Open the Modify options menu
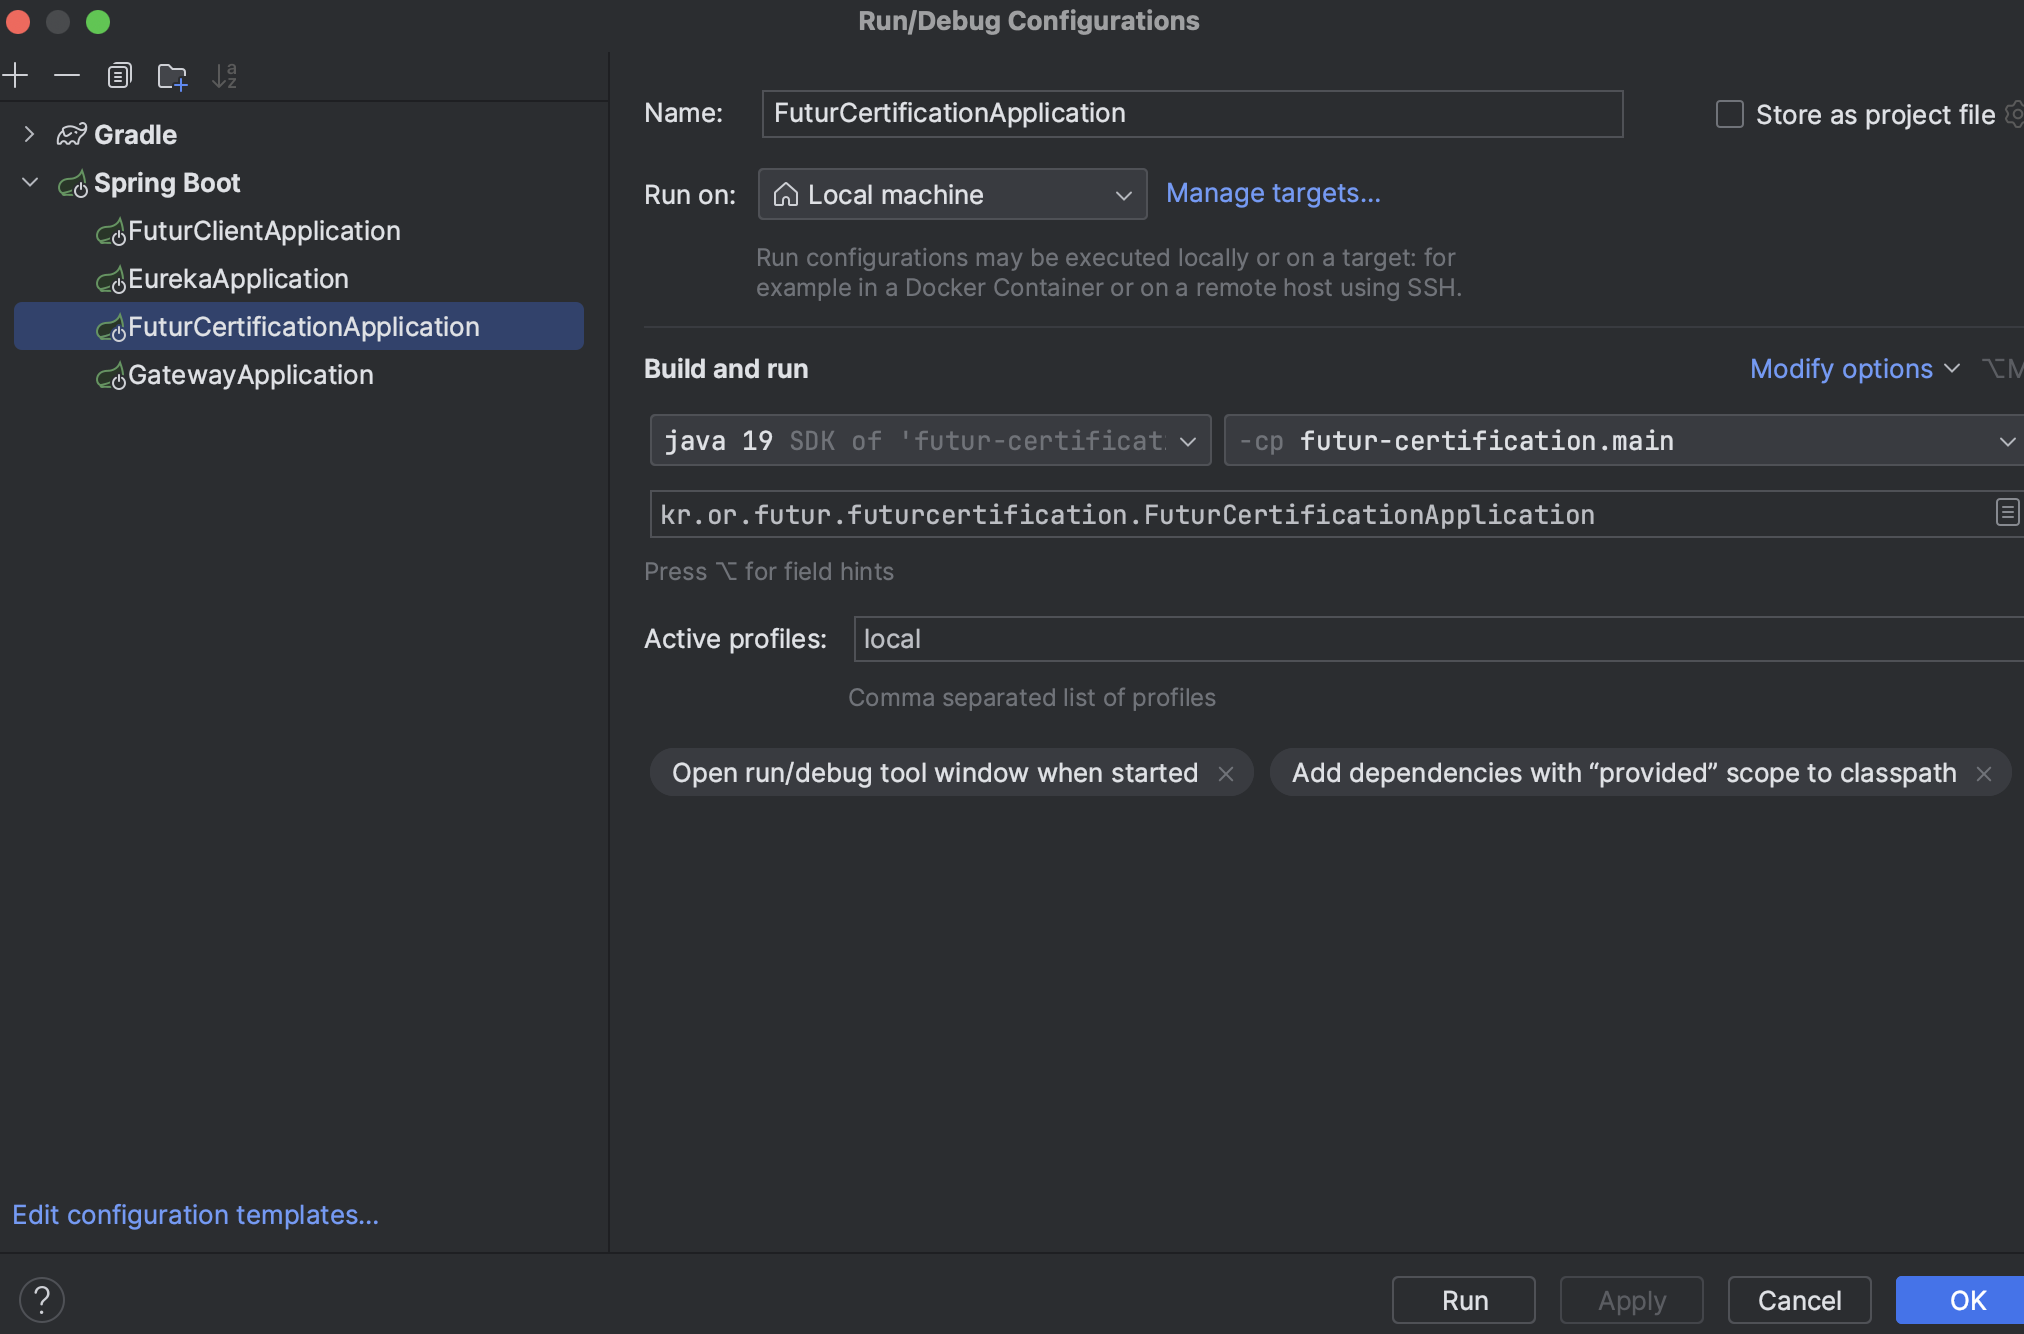 [x=1855, y=368]
